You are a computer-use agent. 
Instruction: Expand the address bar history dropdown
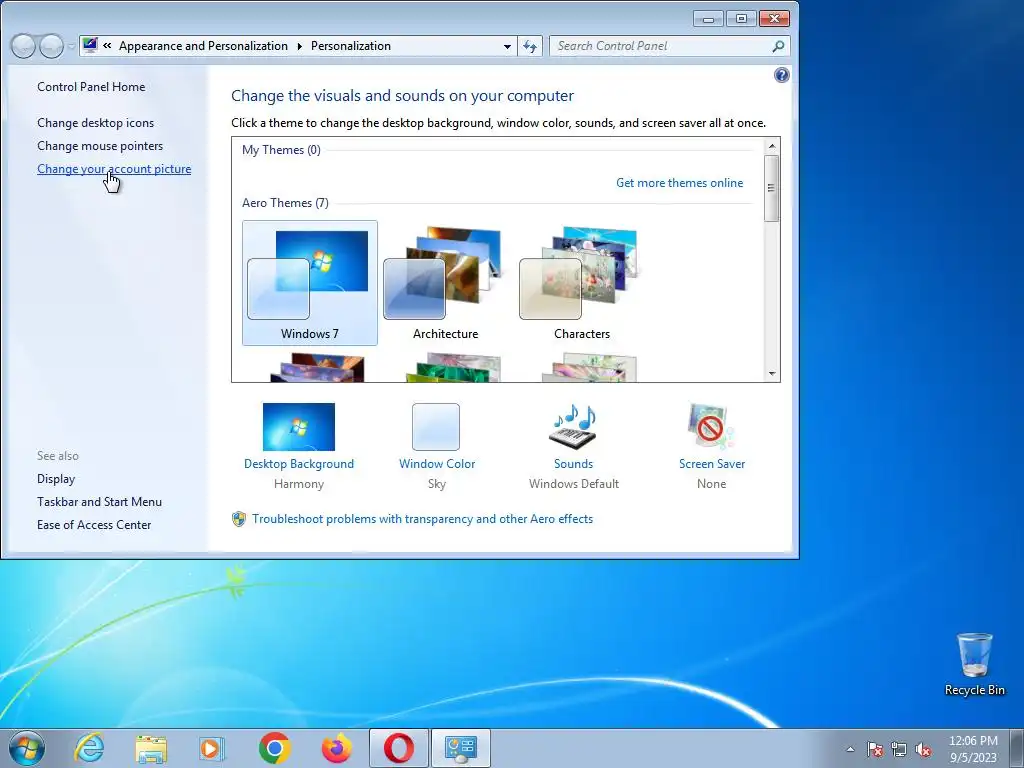tap(507, 46)
